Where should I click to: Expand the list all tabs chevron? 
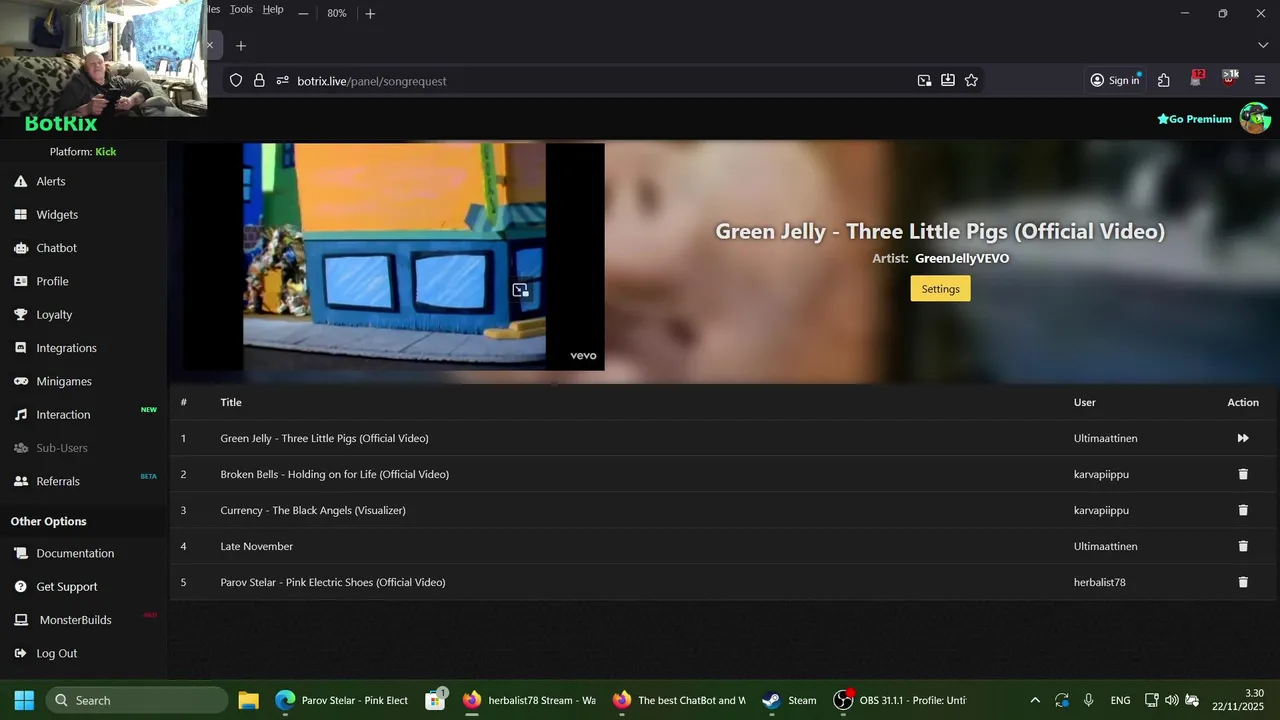1263,46
